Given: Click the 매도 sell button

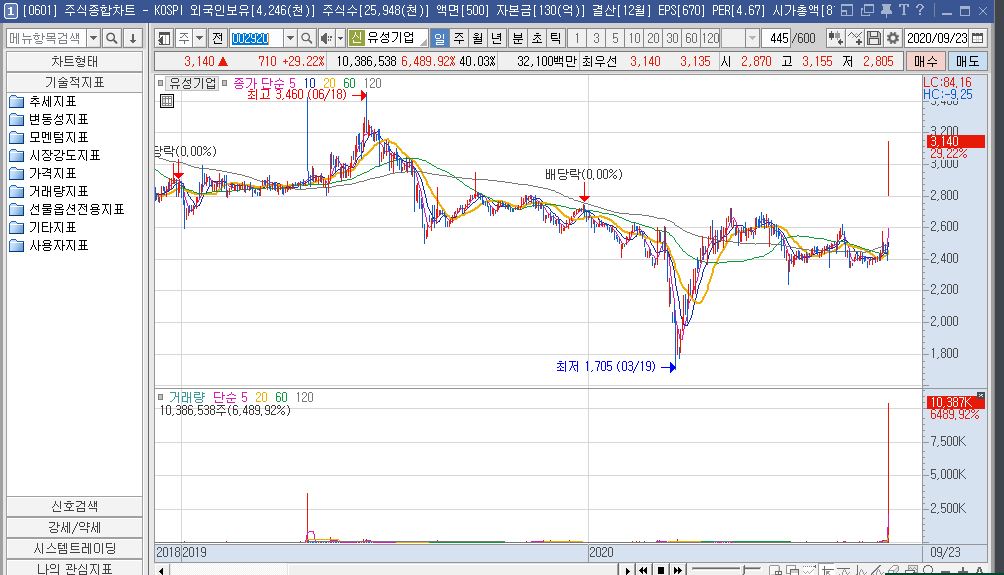Looking at the screenshot, I should pos(968,61).
